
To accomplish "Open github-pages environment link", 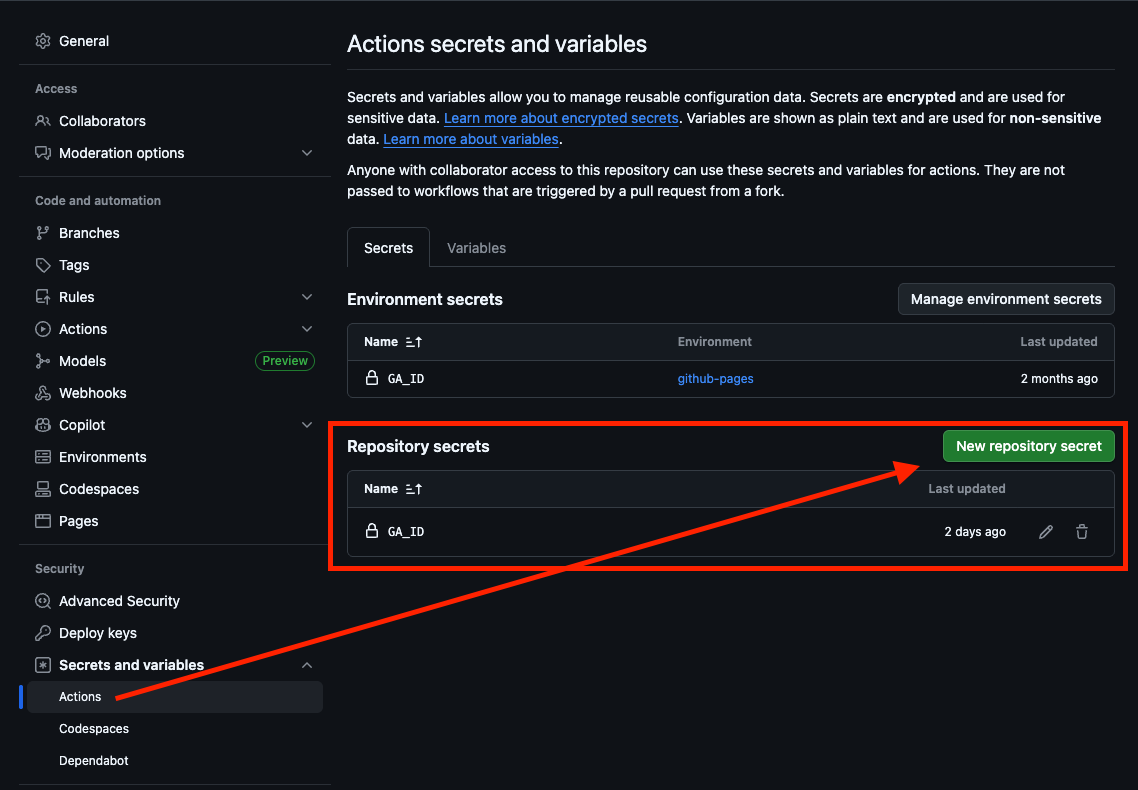I will click(715, 379).
